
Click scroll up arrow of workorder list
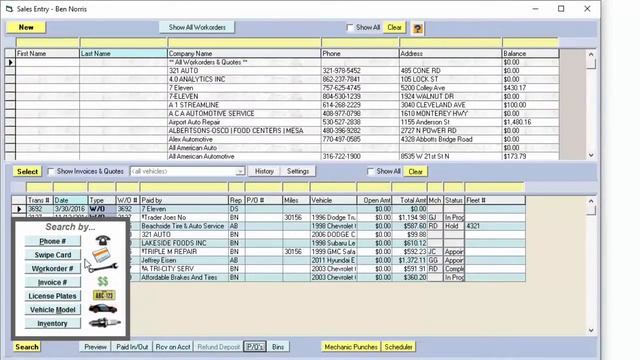[591, 200]
